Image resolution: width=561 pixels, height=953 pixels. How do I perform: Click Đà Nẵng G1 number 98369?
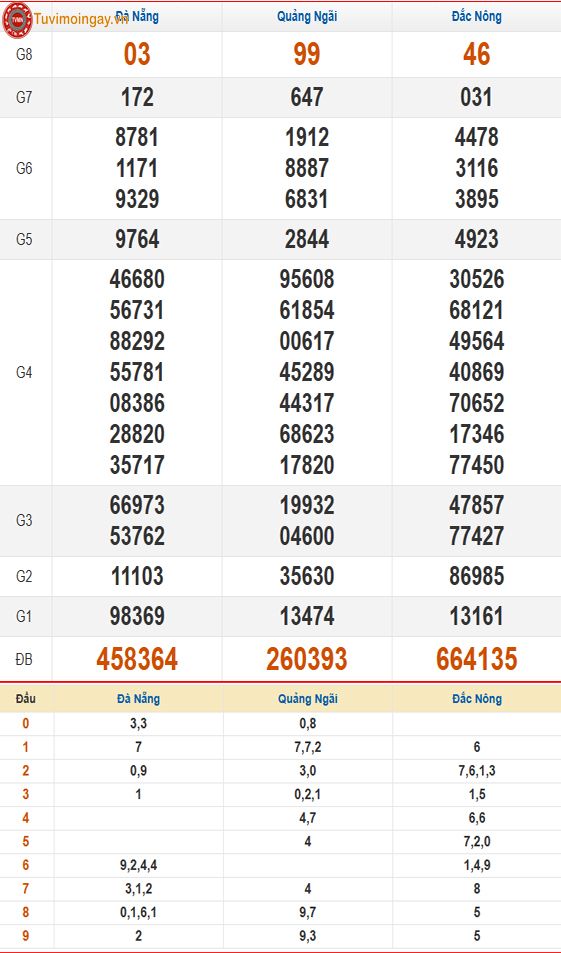pos(137,616)
